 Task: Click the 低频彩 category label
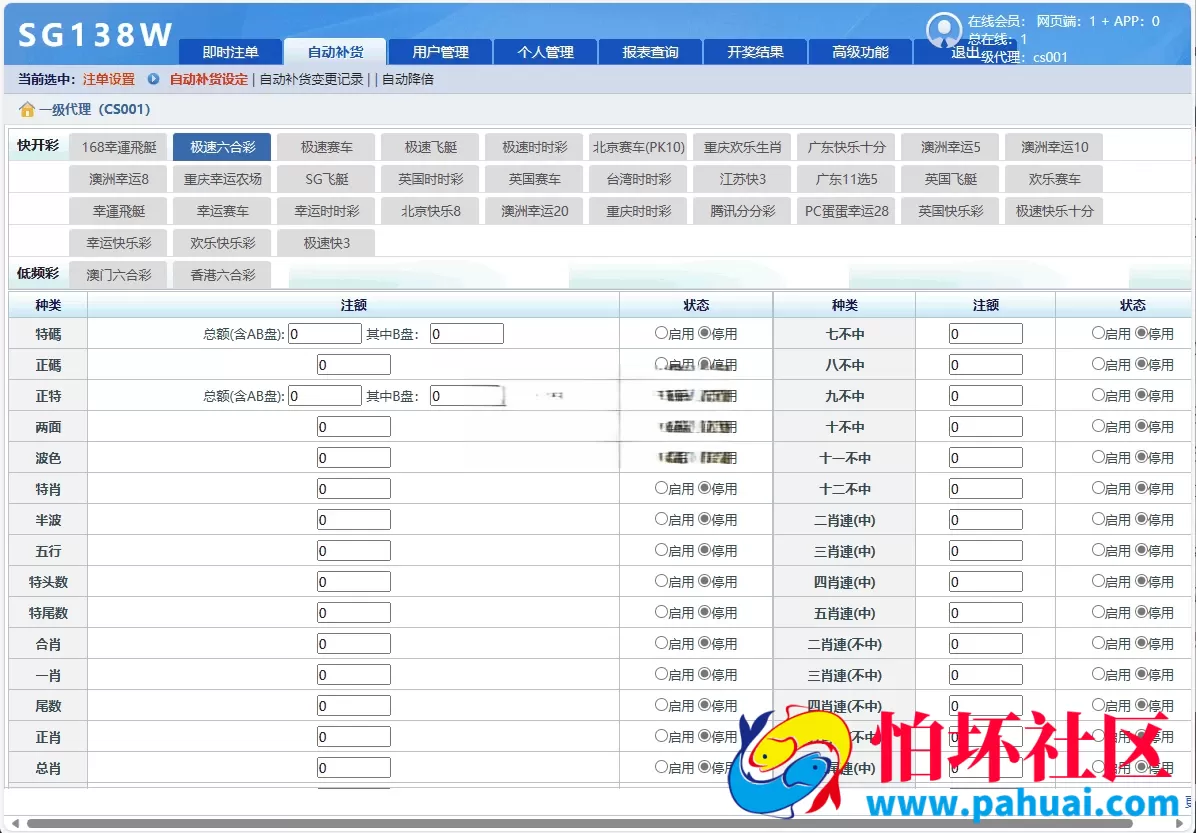[x=38, y=273]
